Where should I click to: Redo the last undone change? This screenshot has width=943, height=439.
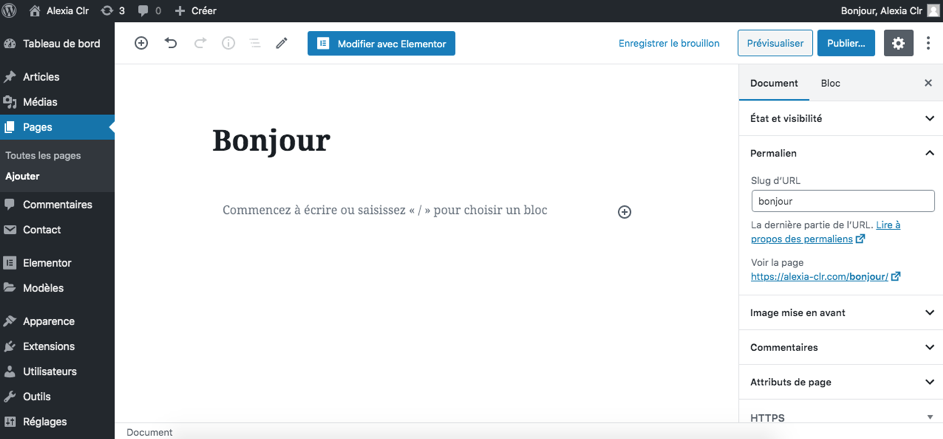[x=200, y=43]
